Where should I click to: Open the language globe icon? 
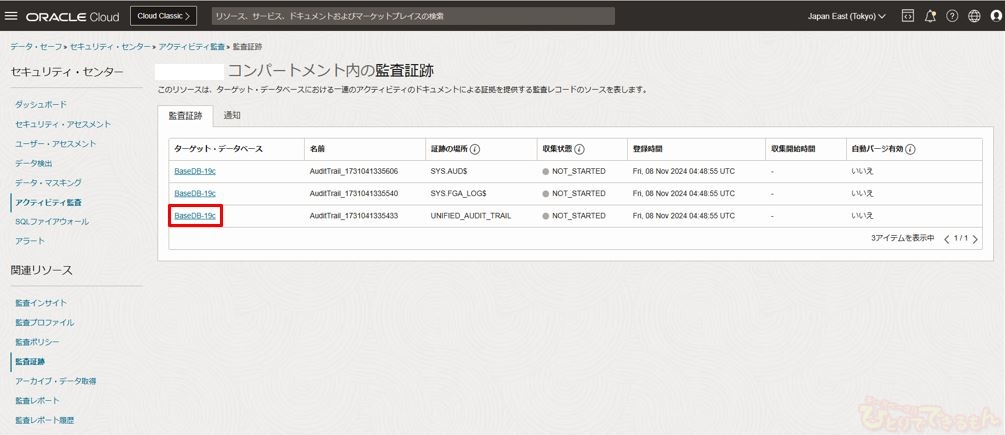click(x=974, y=16)
